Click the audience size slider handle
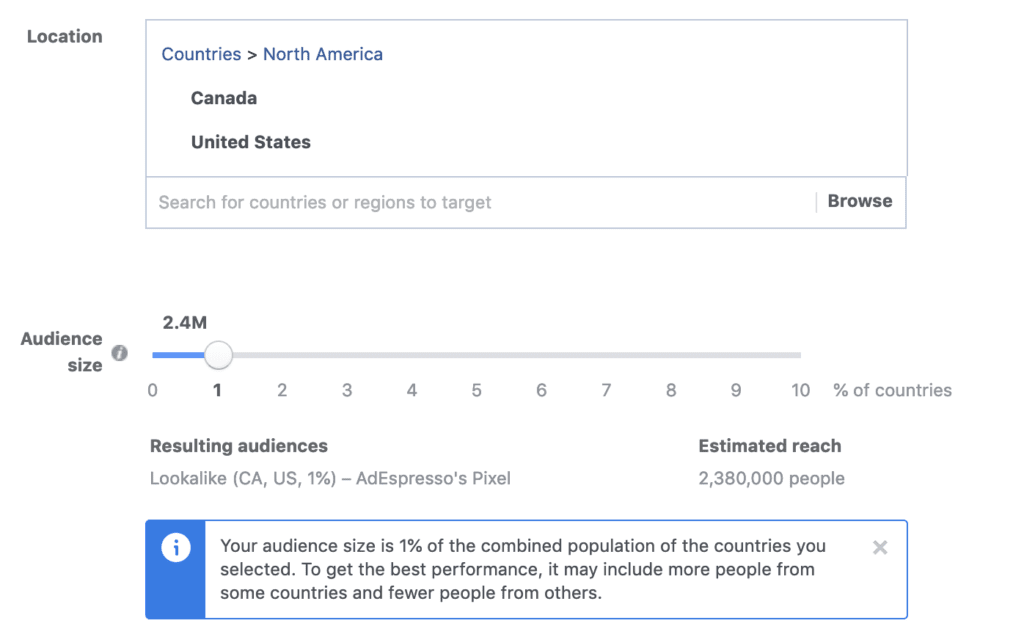 (x=218, y=354)
